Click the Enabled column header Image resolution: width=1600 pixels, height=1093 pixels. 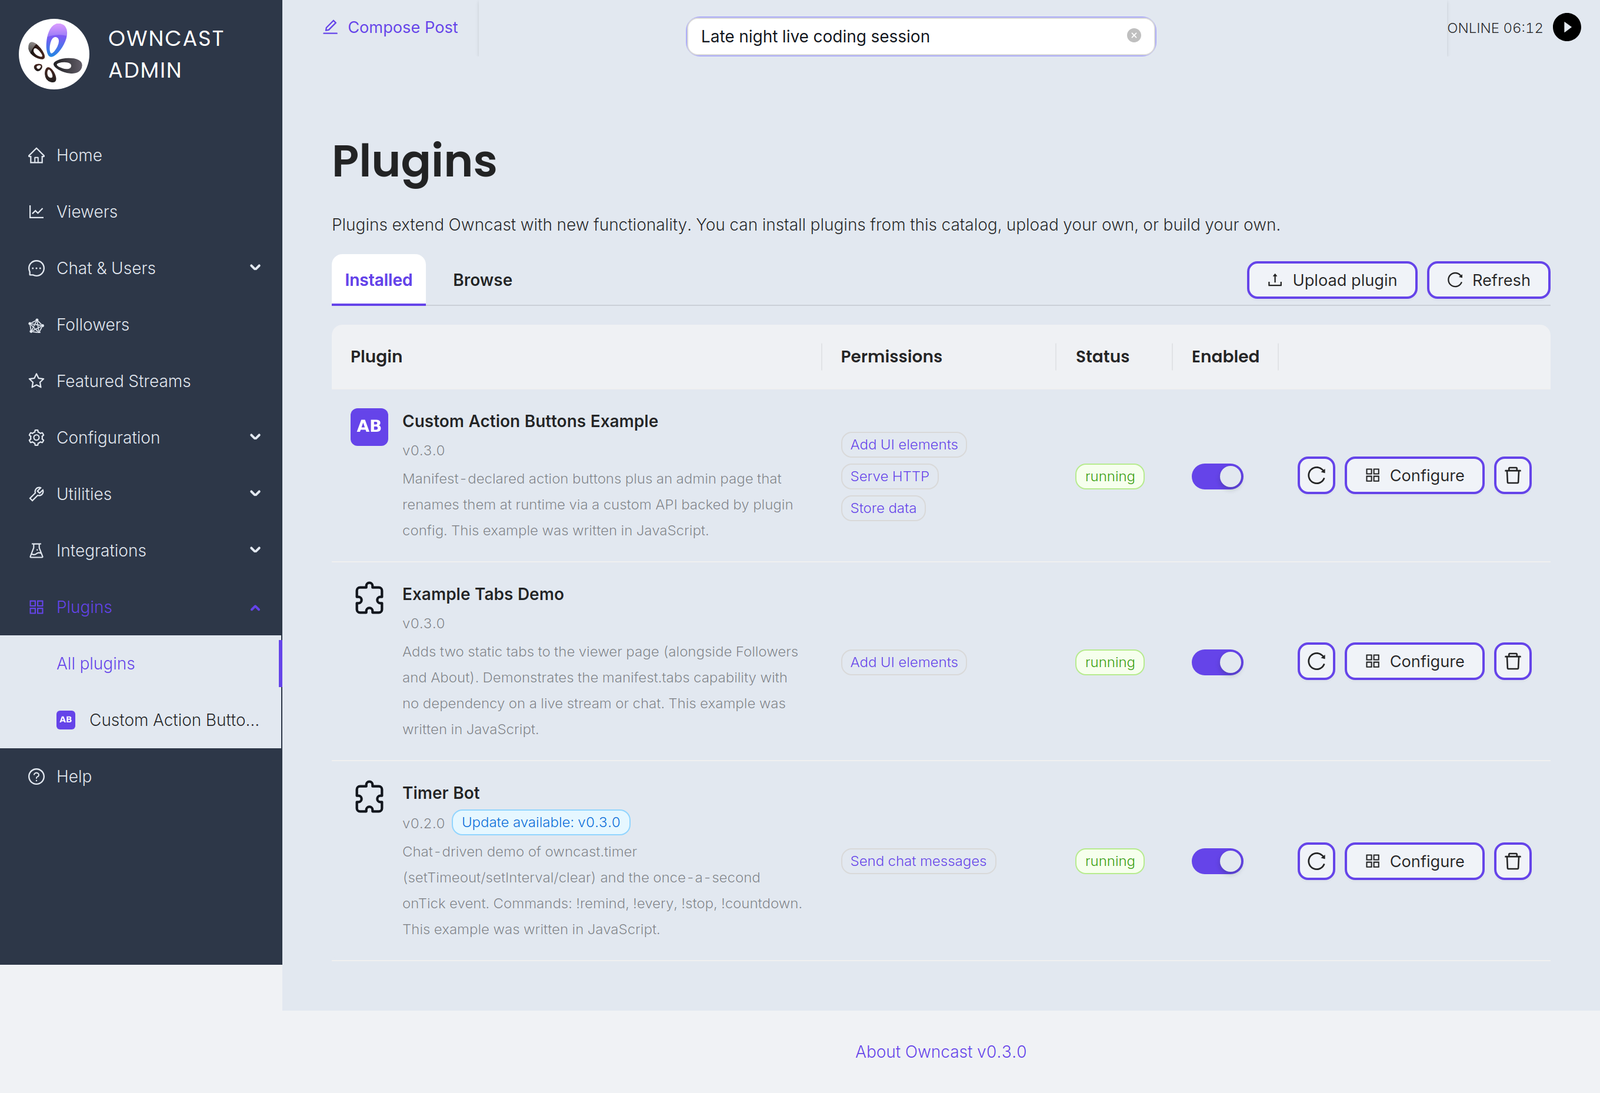(1225, 357)
